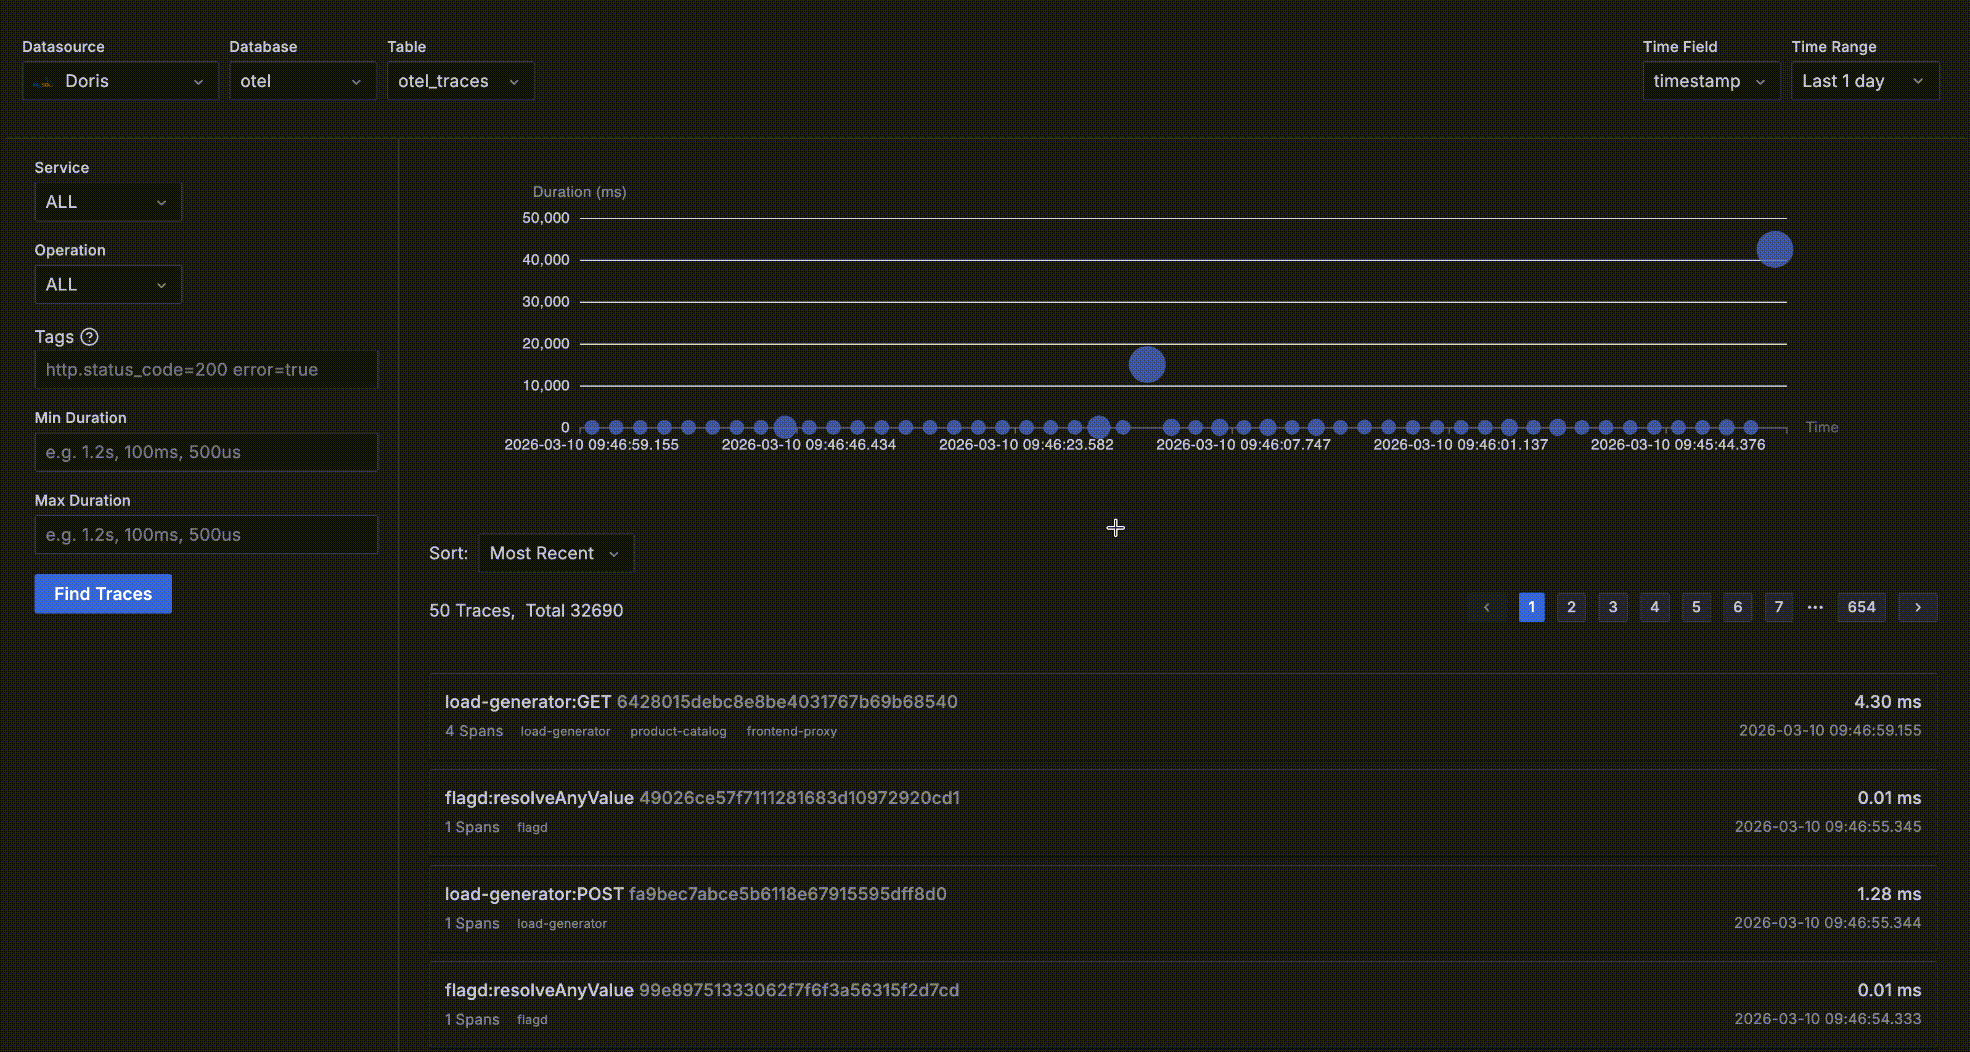Click timestamp 2026-03-10 09:46:55.345
Image resolution: width=1970 pixels, height=1052 pixels.
[x=1828, y=827]
